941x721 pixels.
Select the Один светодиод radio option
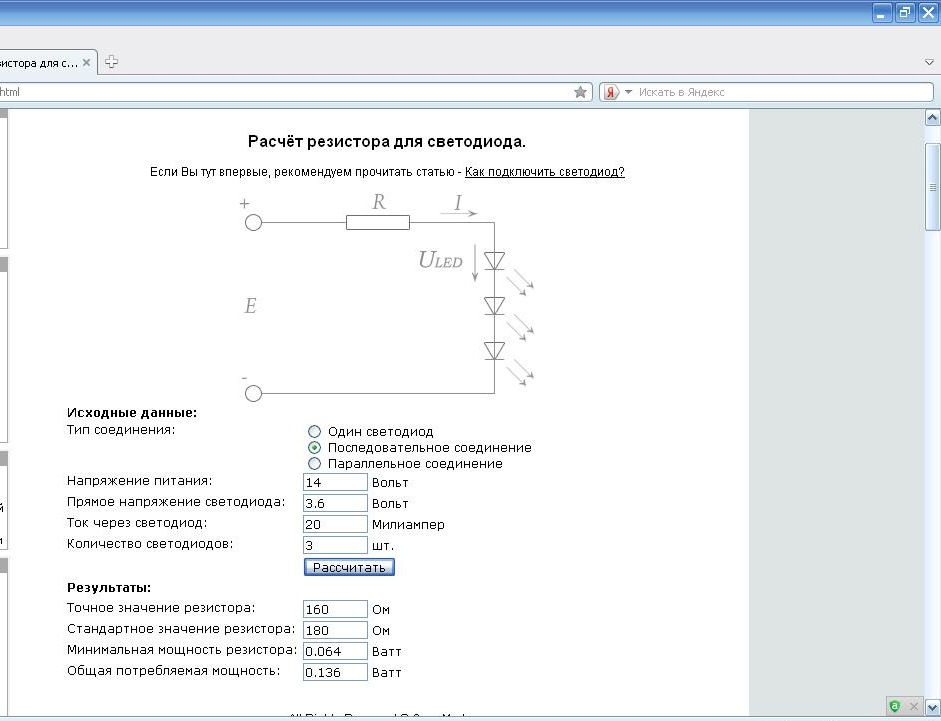pyautogui.click(x=314, y=431)
